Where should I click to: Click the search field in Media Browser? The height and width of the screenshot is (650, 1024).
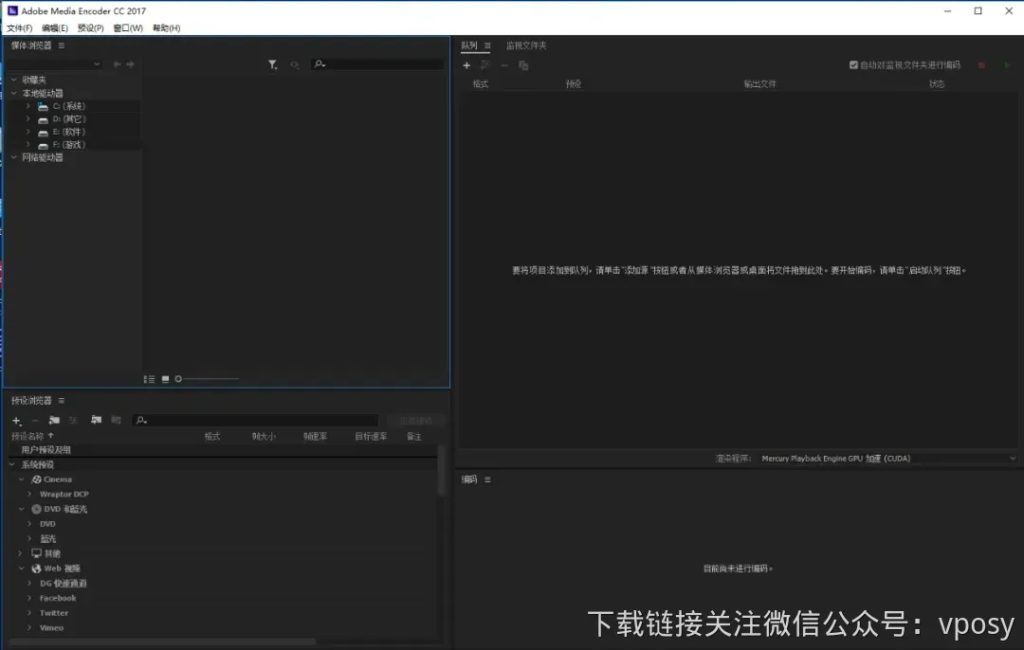378,64
